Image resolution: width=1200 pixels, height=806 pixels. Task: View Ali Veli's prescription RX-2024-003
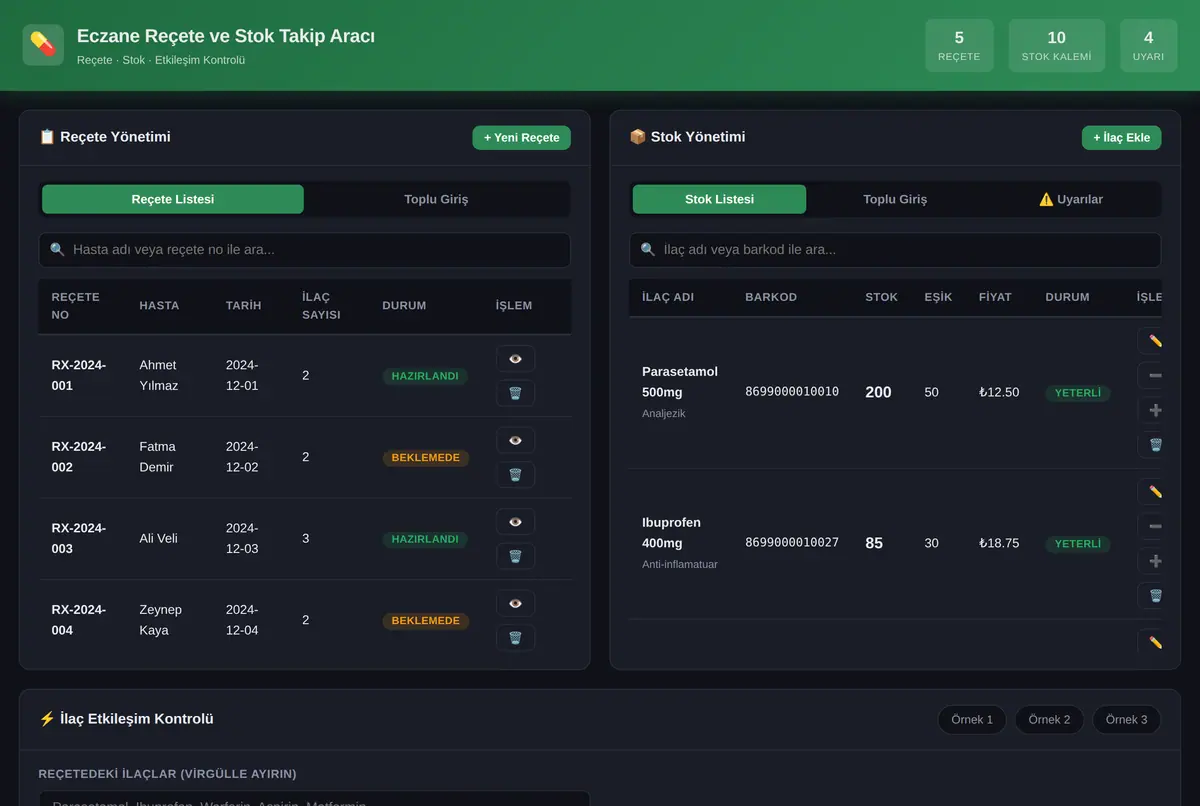click(515, 522)
